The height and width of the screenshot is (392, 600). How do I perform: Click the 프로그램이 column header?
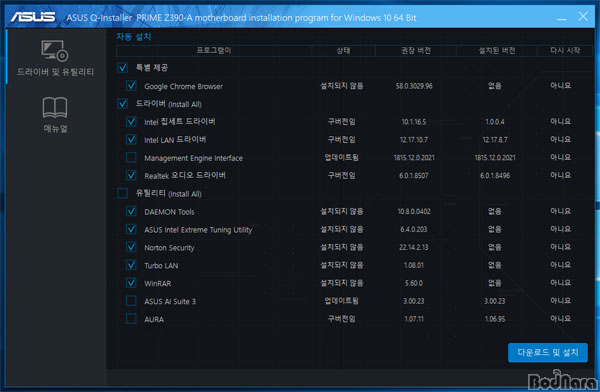(x=214, y=51)
